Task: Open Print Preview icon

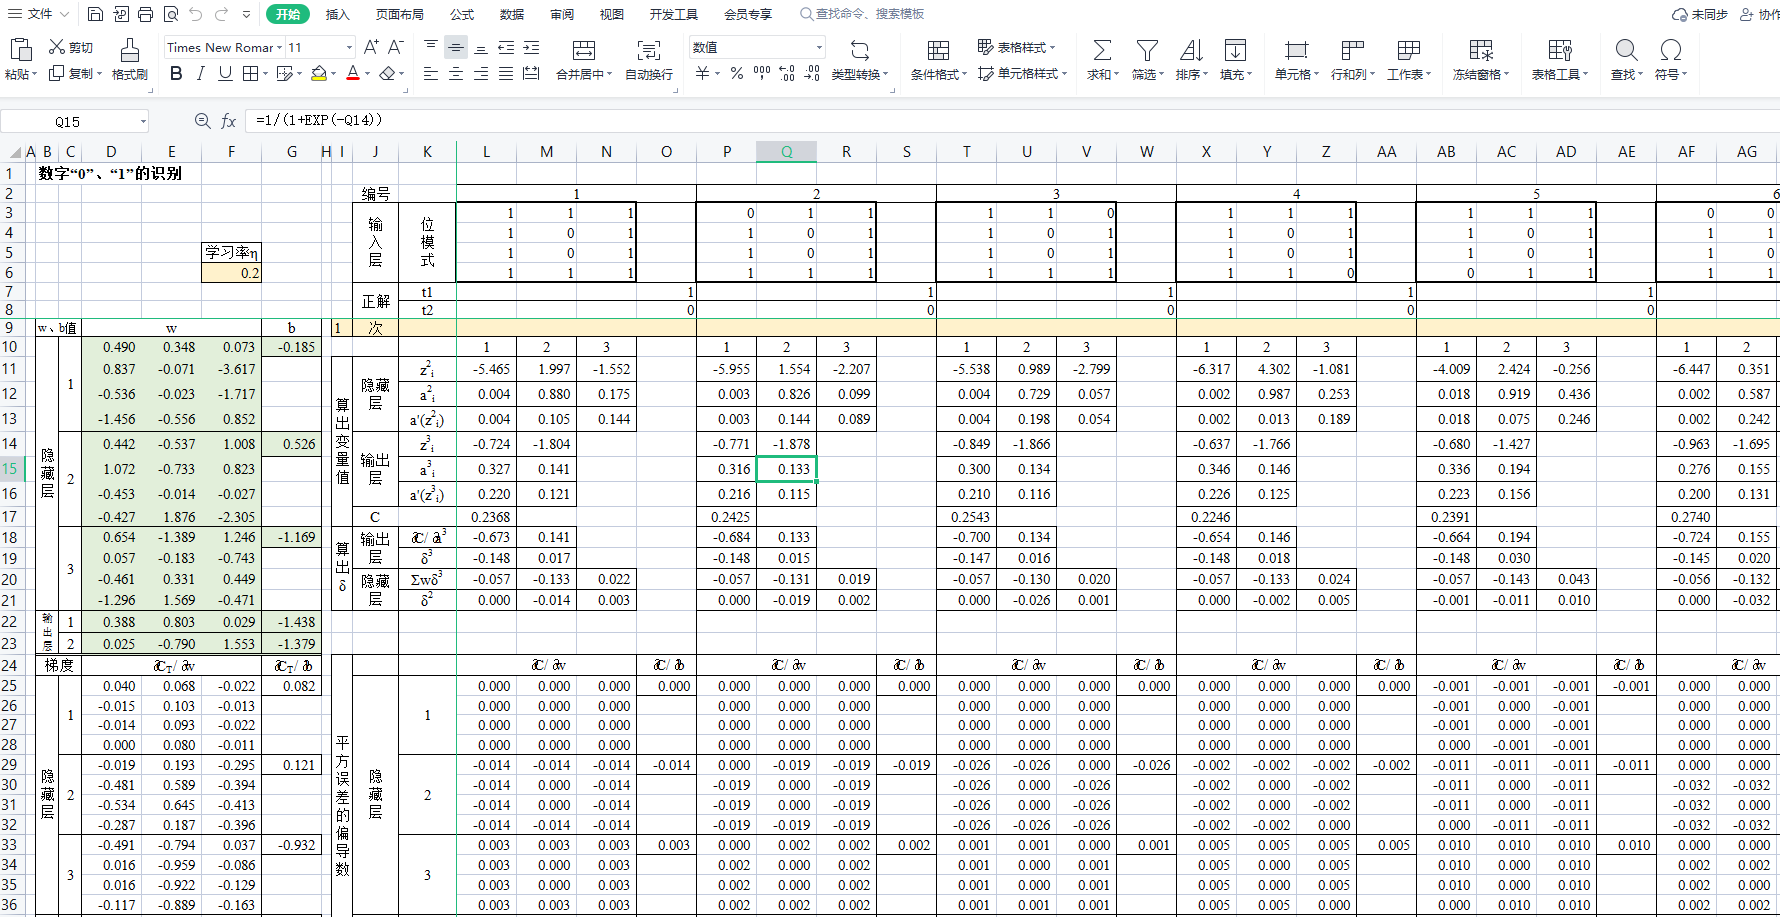Action: (171, 14)
